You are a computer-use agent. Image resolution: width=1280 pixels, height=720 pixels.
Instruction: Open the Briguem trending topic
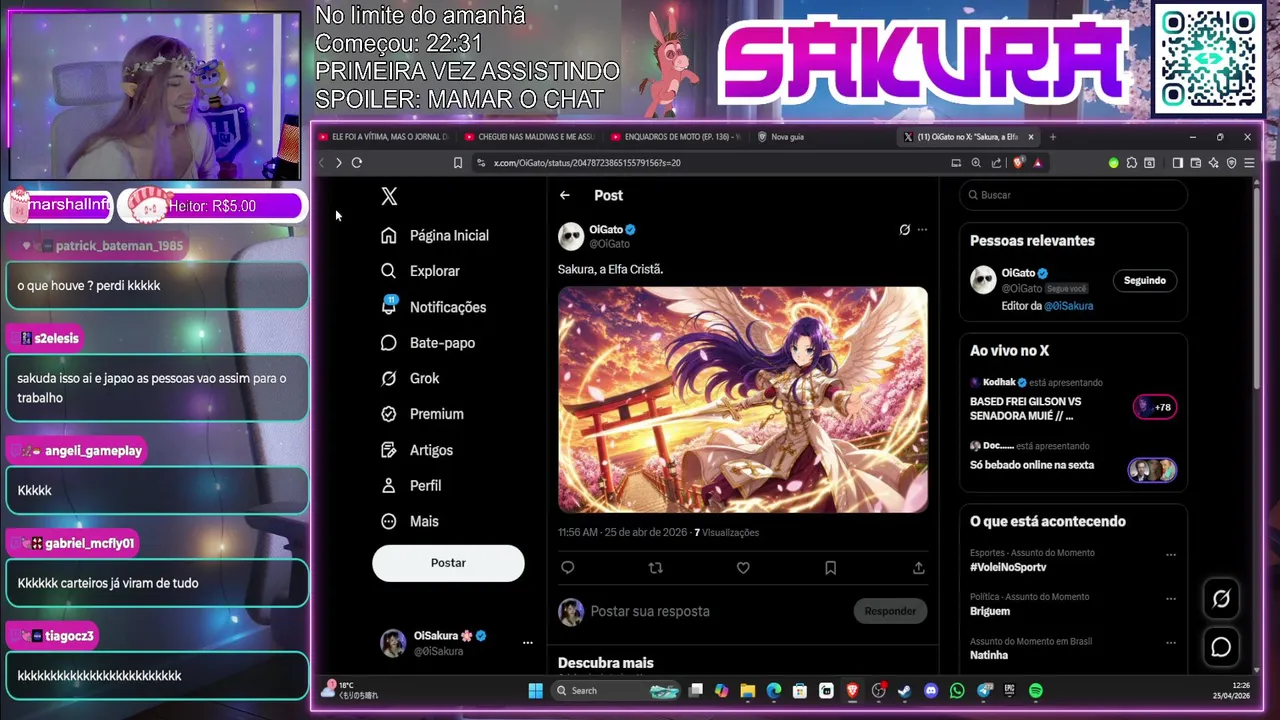[990, 611]
